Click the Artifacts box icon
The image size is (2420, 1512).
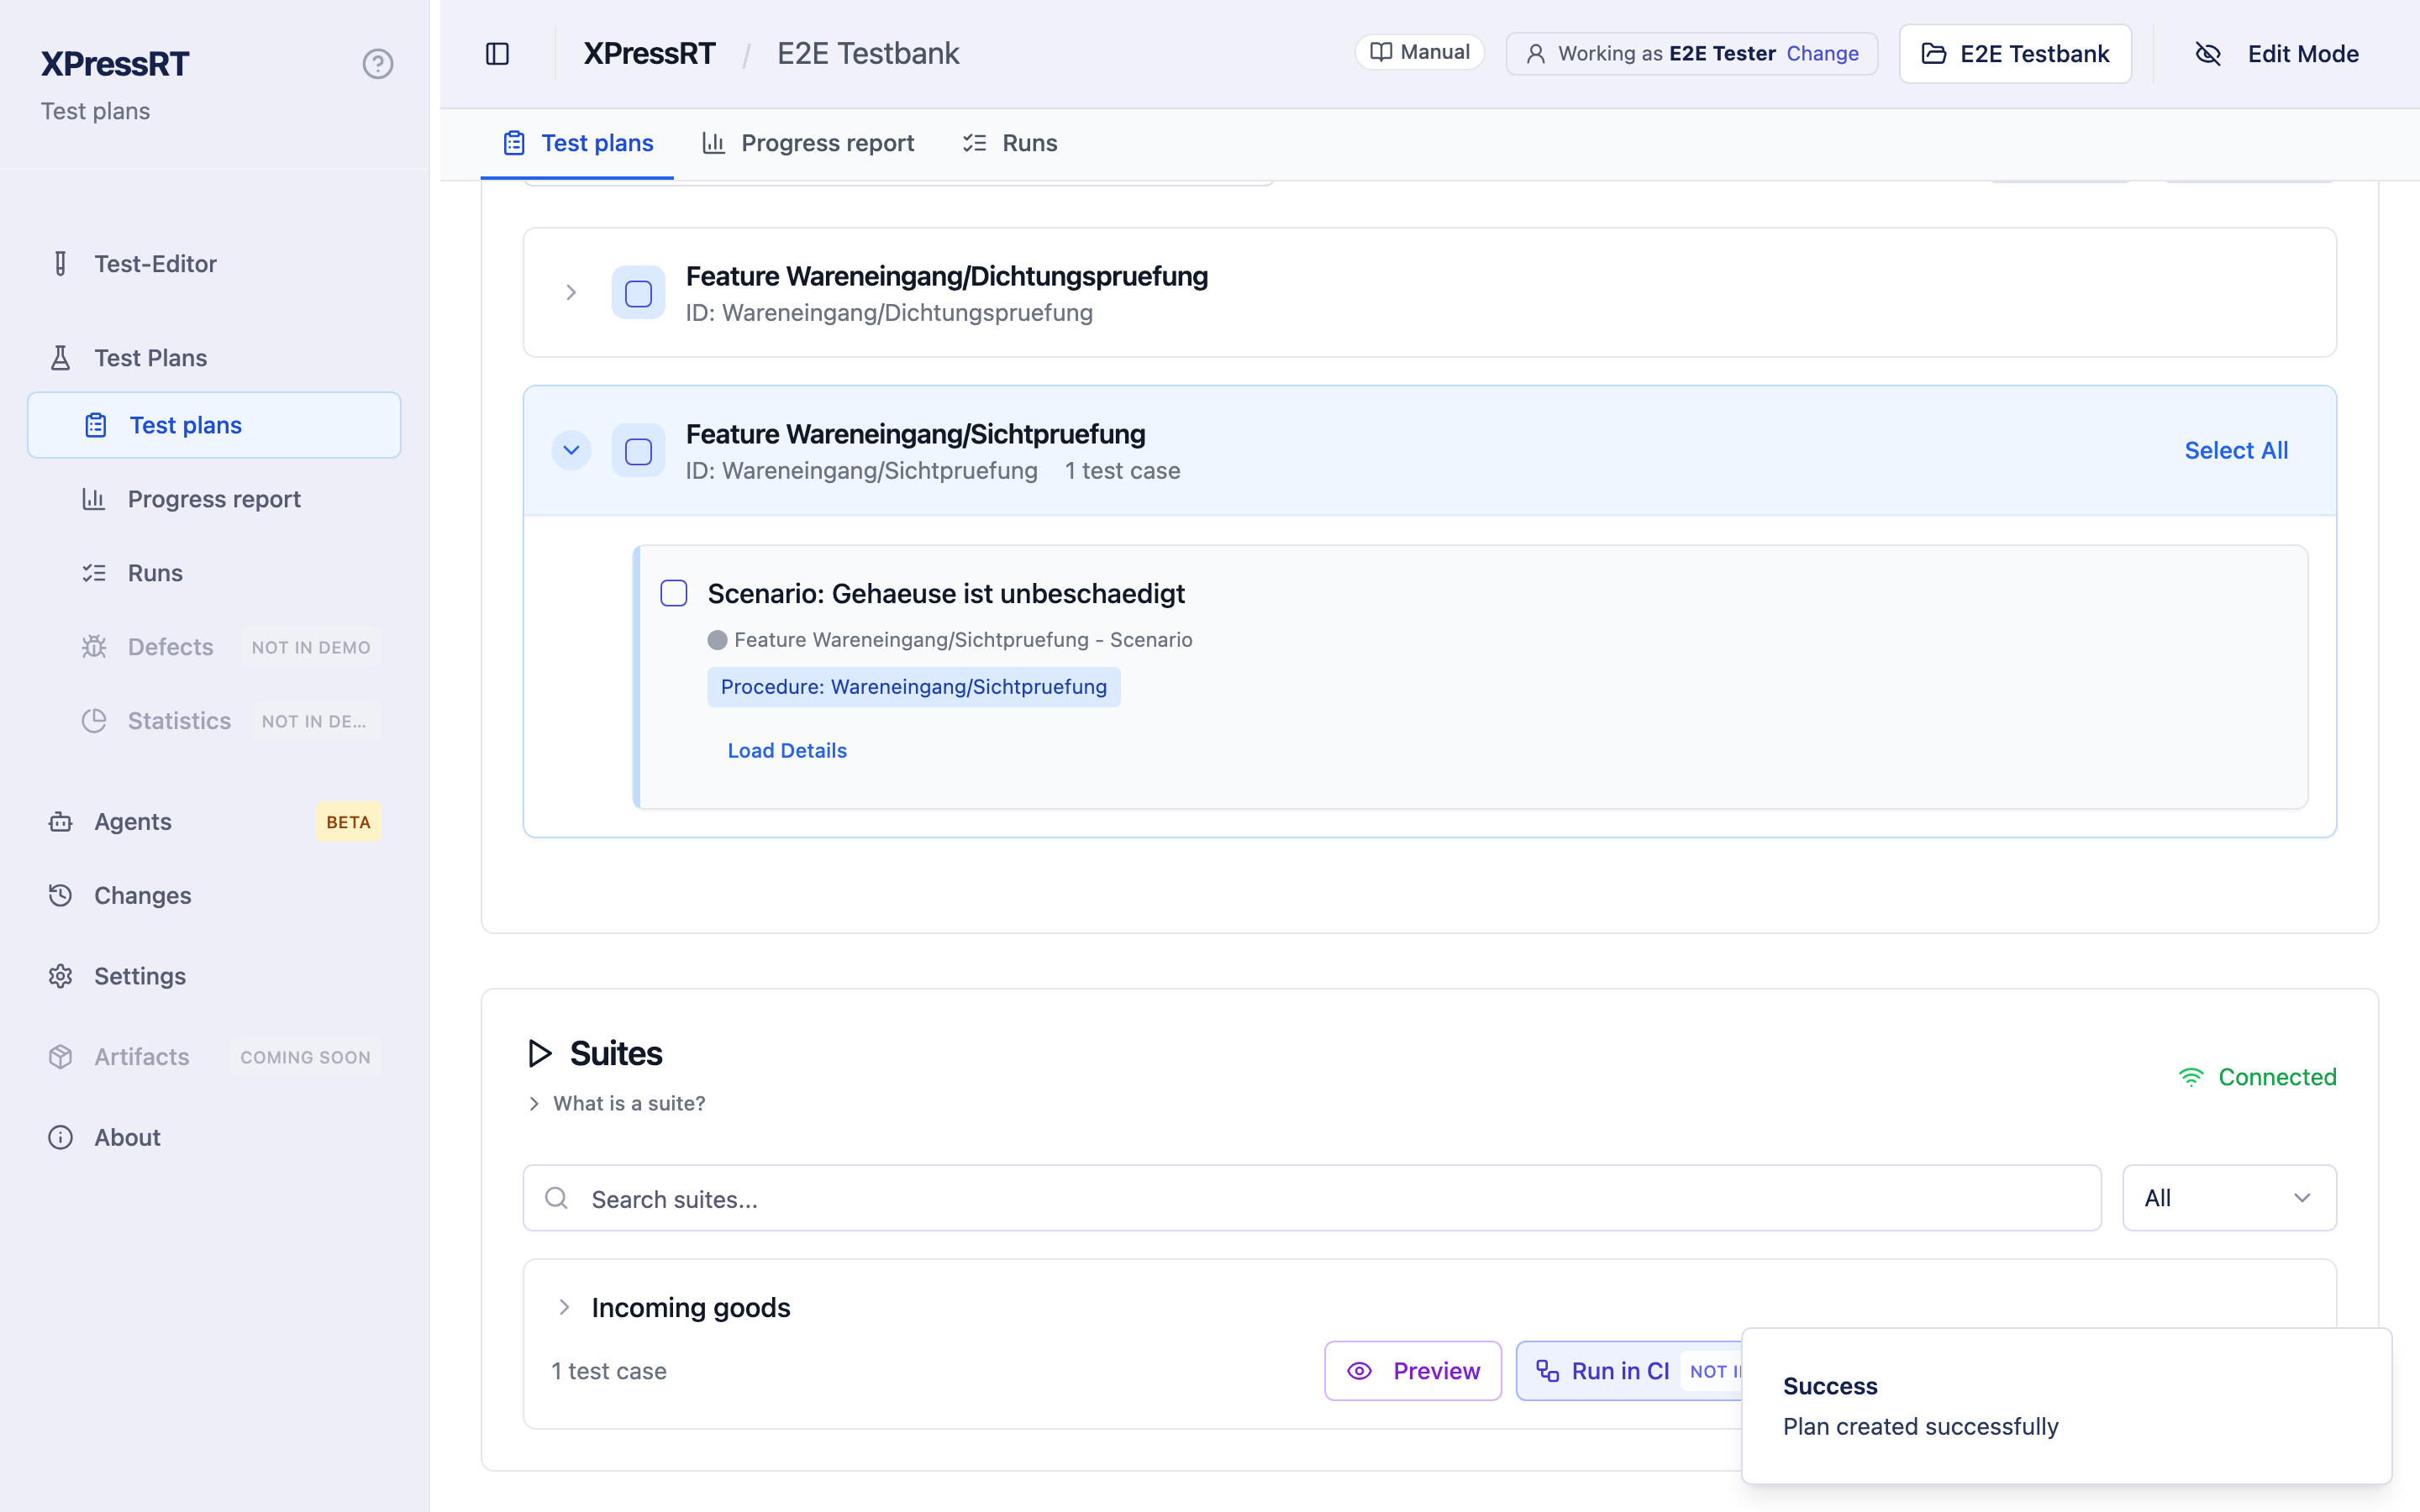click(x=61, y=1057)
